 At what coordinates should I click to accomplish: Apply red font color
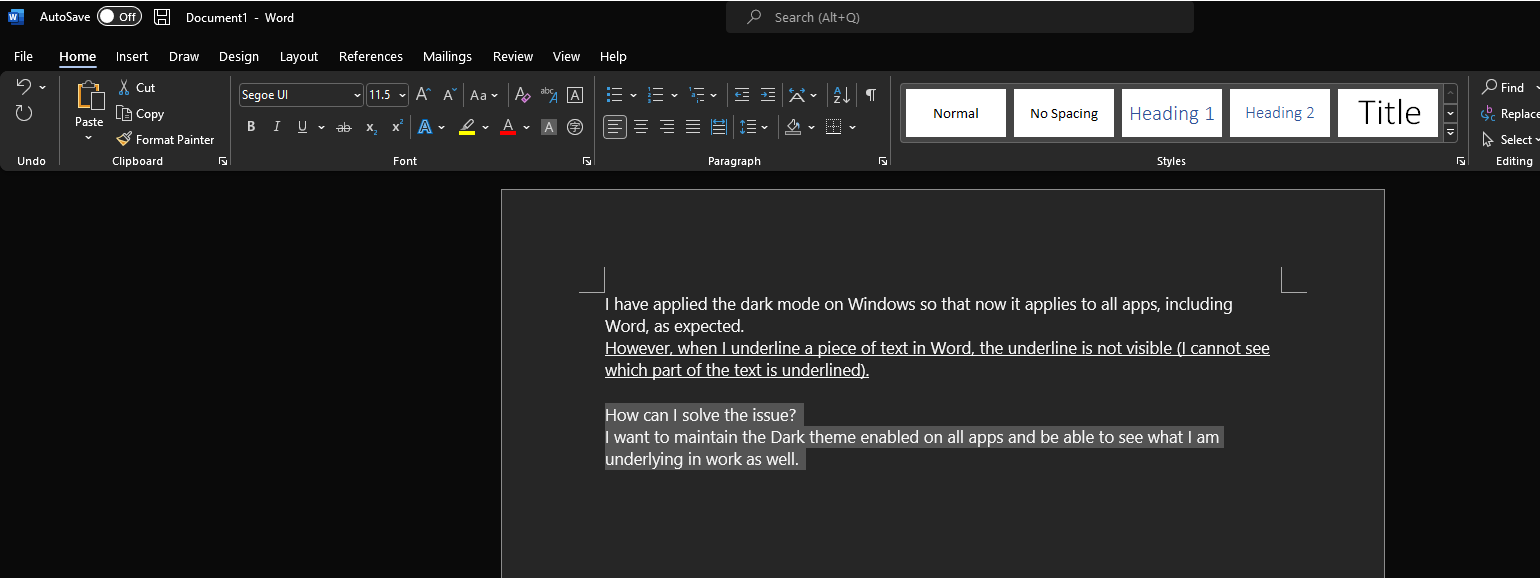tap(508, 127)
